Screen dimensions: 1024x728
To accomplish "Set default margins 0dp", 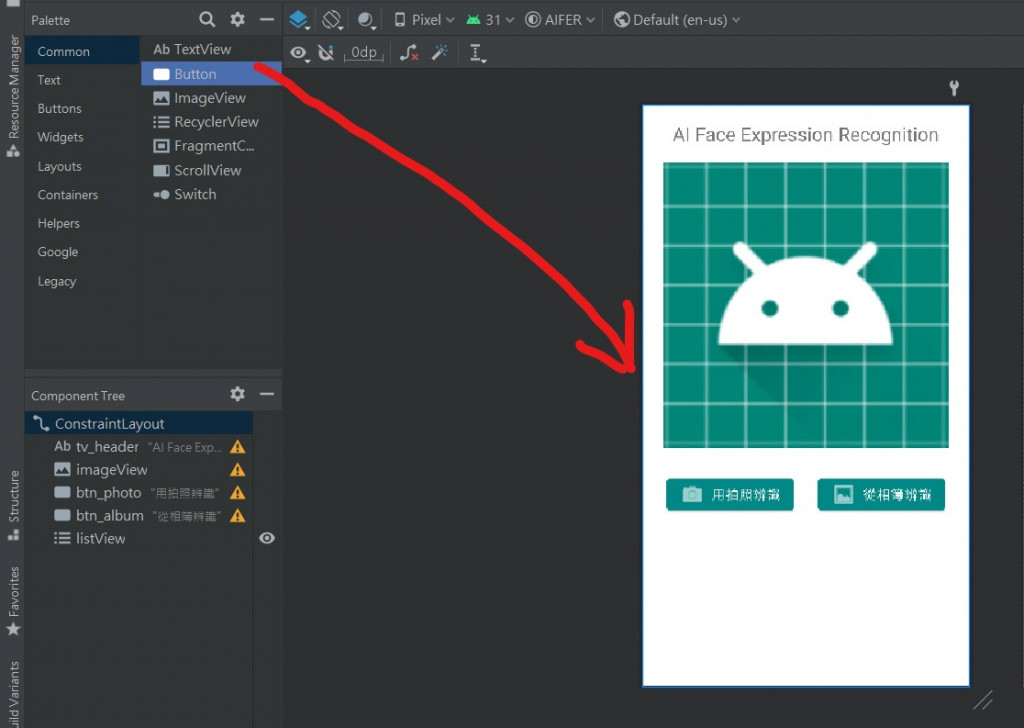I will click(364, 53).
